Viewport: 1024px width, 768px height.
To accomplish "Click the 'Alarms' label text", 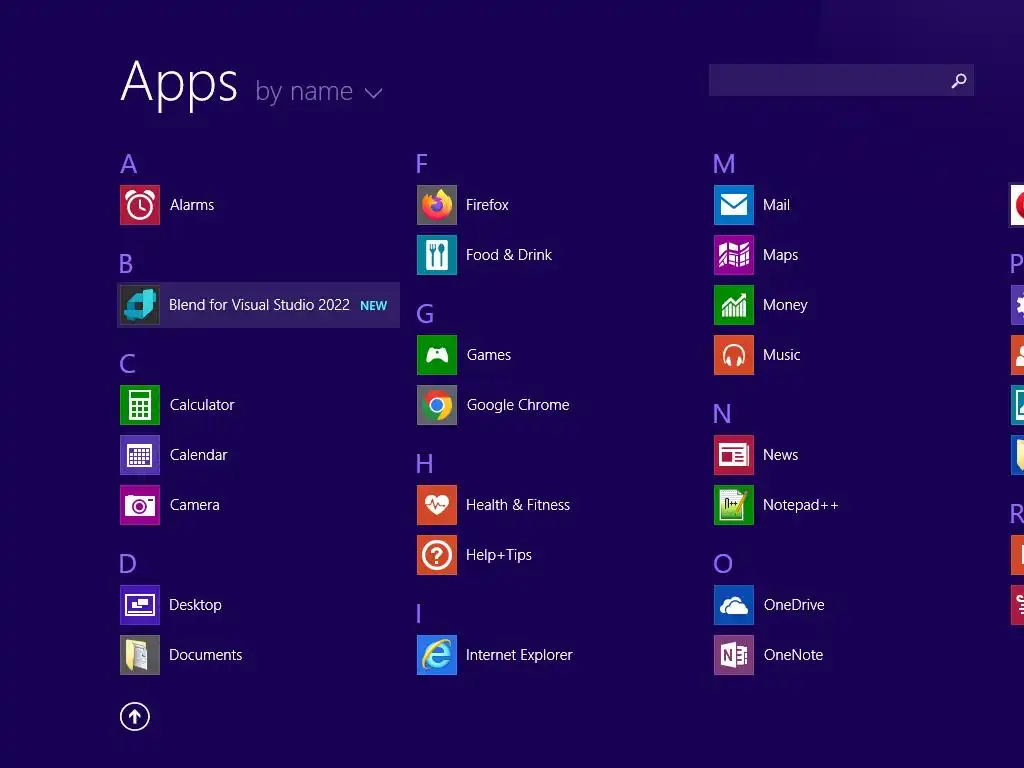I will point(192,205).
